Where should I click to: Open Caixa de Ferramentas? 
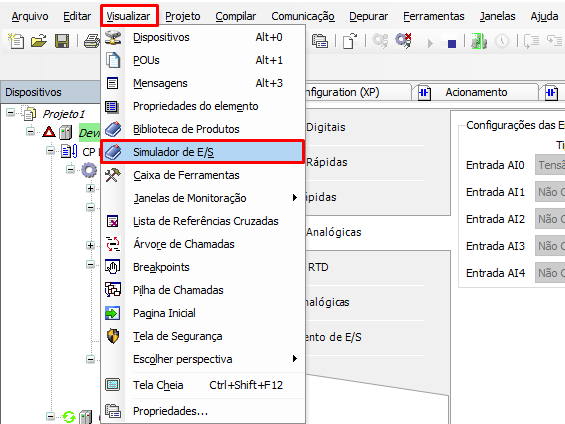coord(203,175)
